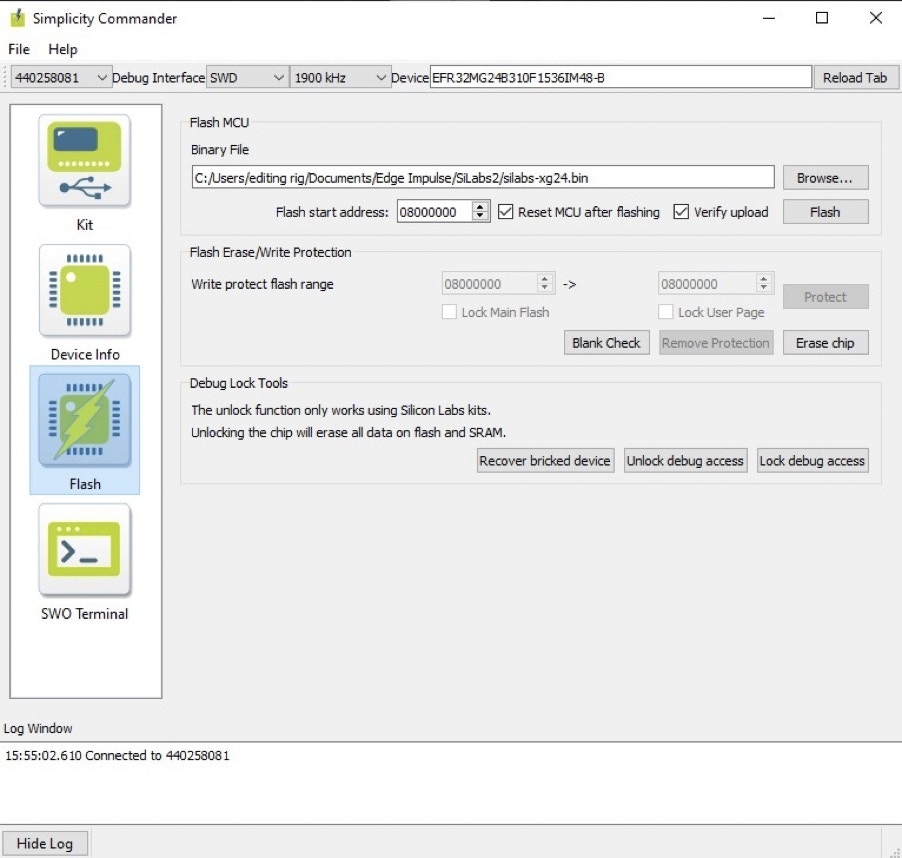Image resolution: width=902 pixels, height=858 pixels.
Task: Click the Device name field
Action: pyautogui.click(x=621, y=77)
